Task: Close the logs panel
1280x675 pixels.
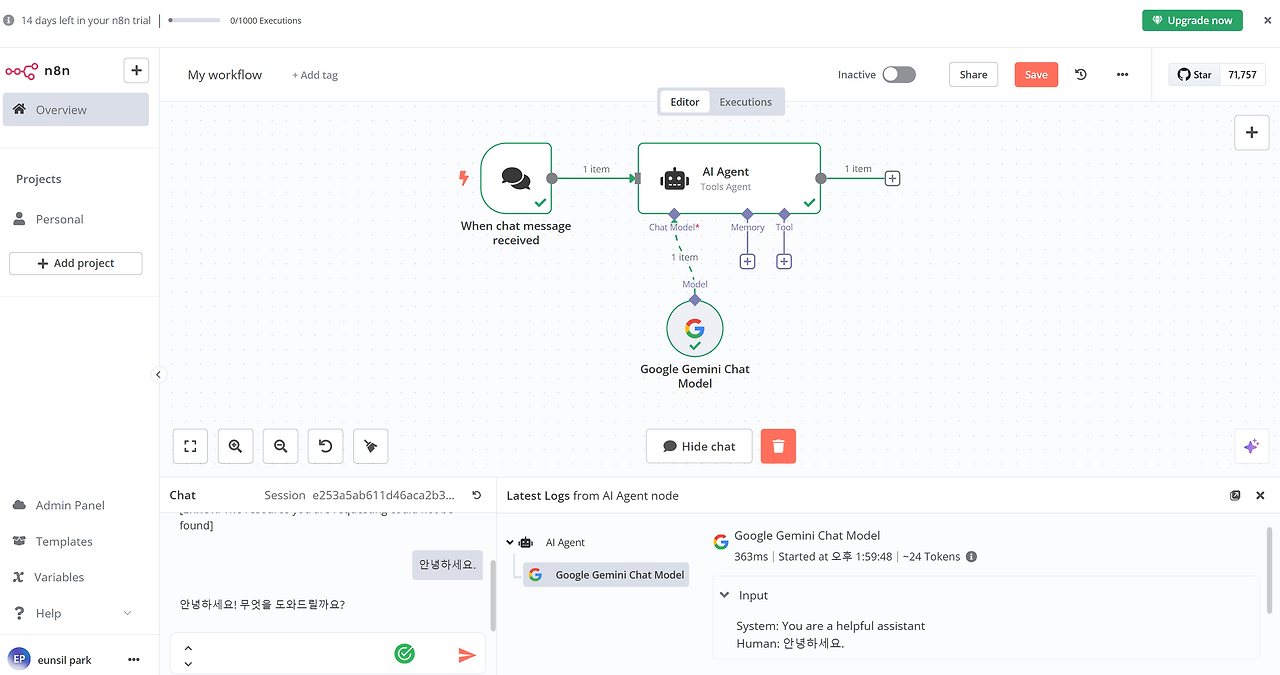Action: (1260, 495)
